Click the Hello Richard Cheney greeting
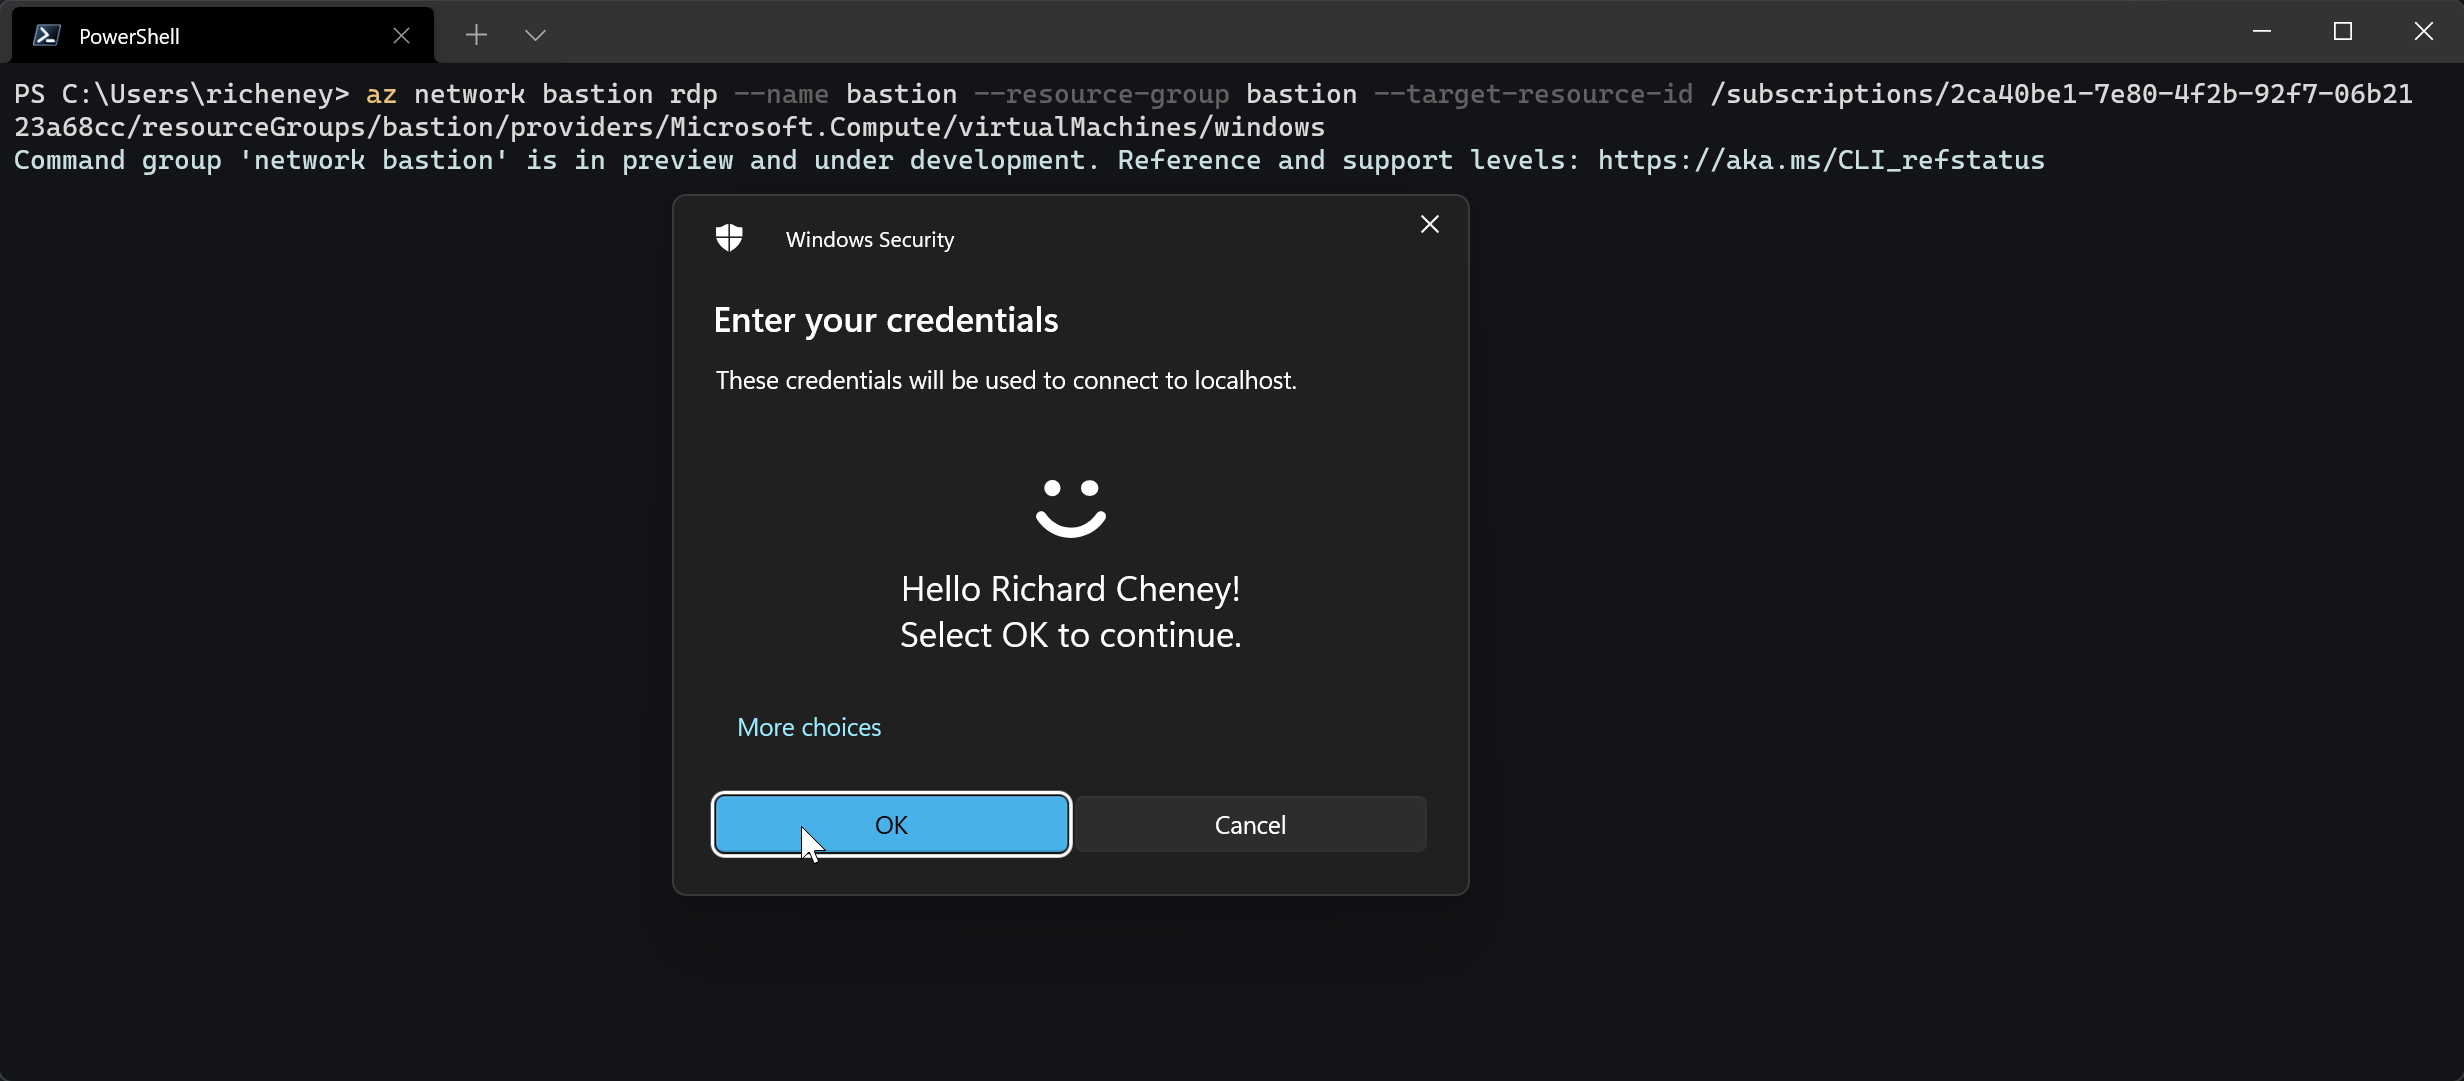Screen dimensions: 2464x1081 pos(1070,589)
